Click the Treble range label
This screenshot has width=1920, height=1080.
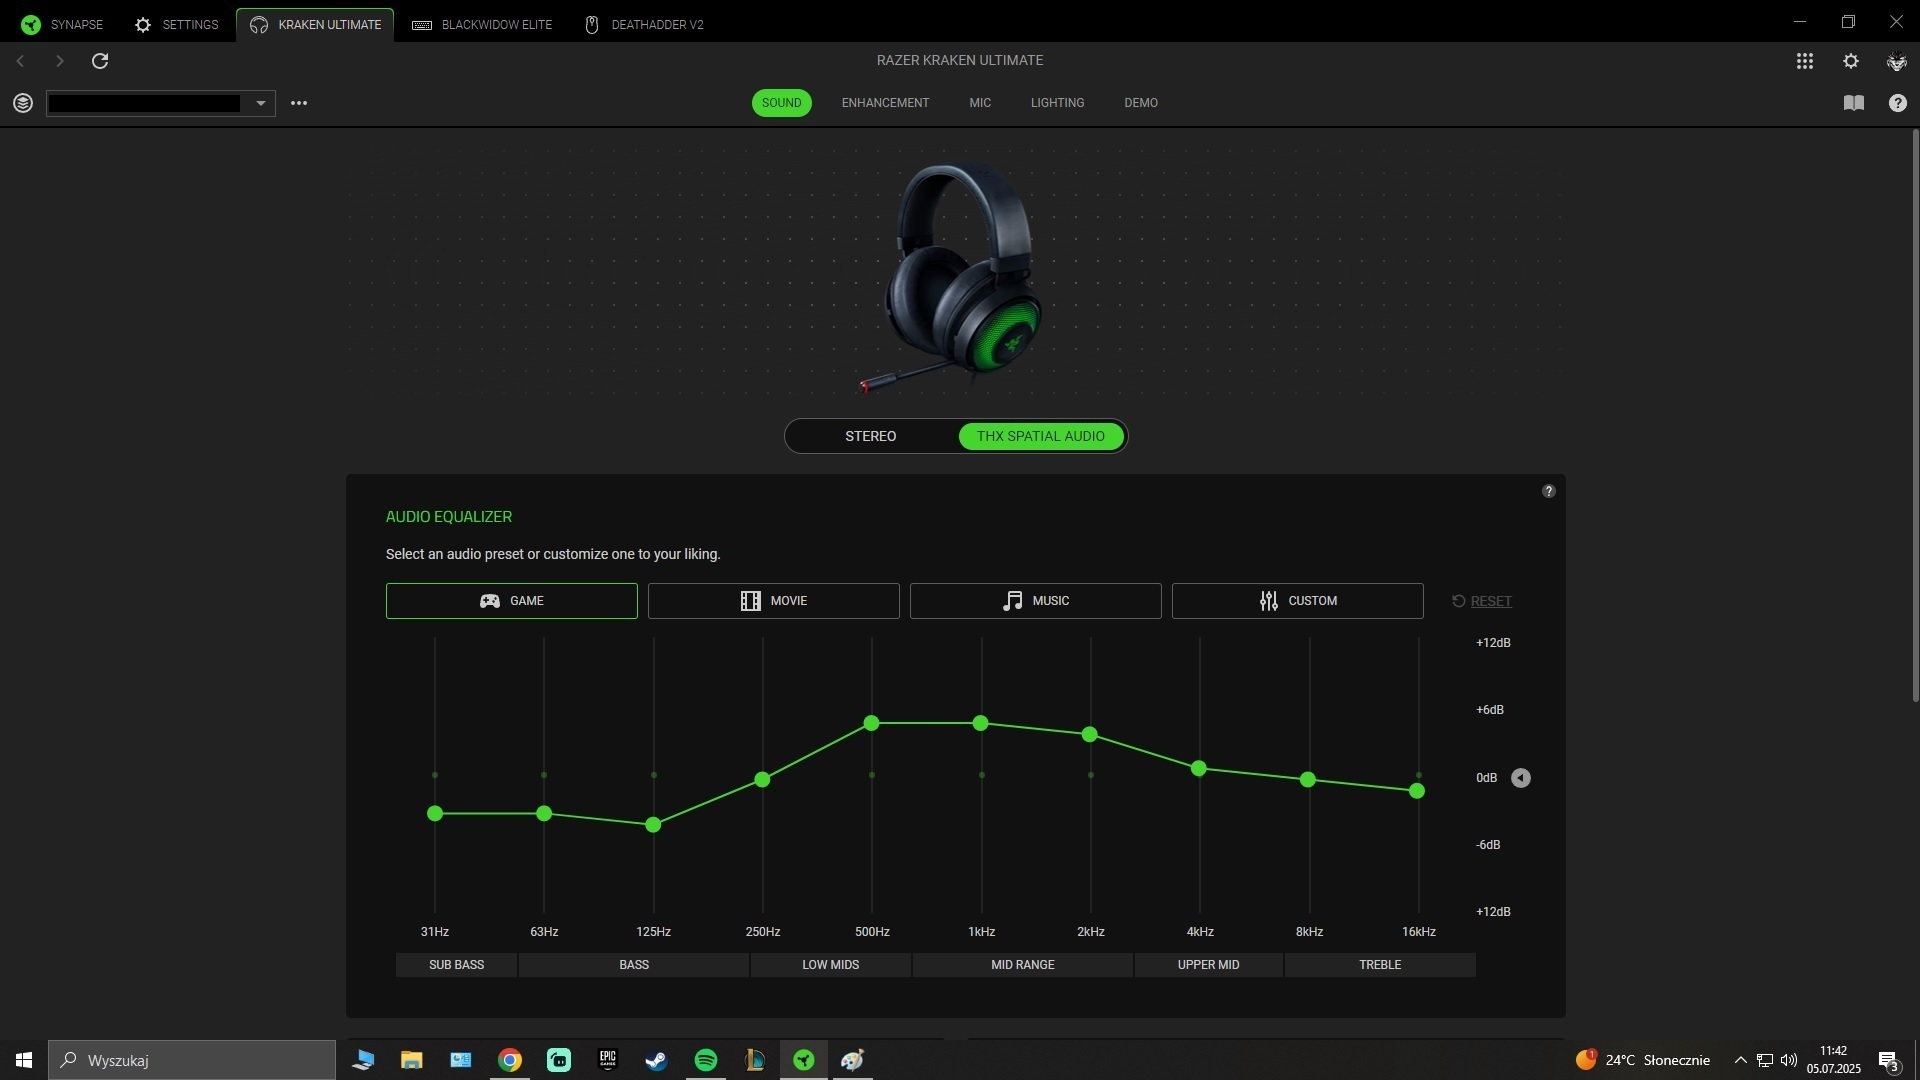1380,965
